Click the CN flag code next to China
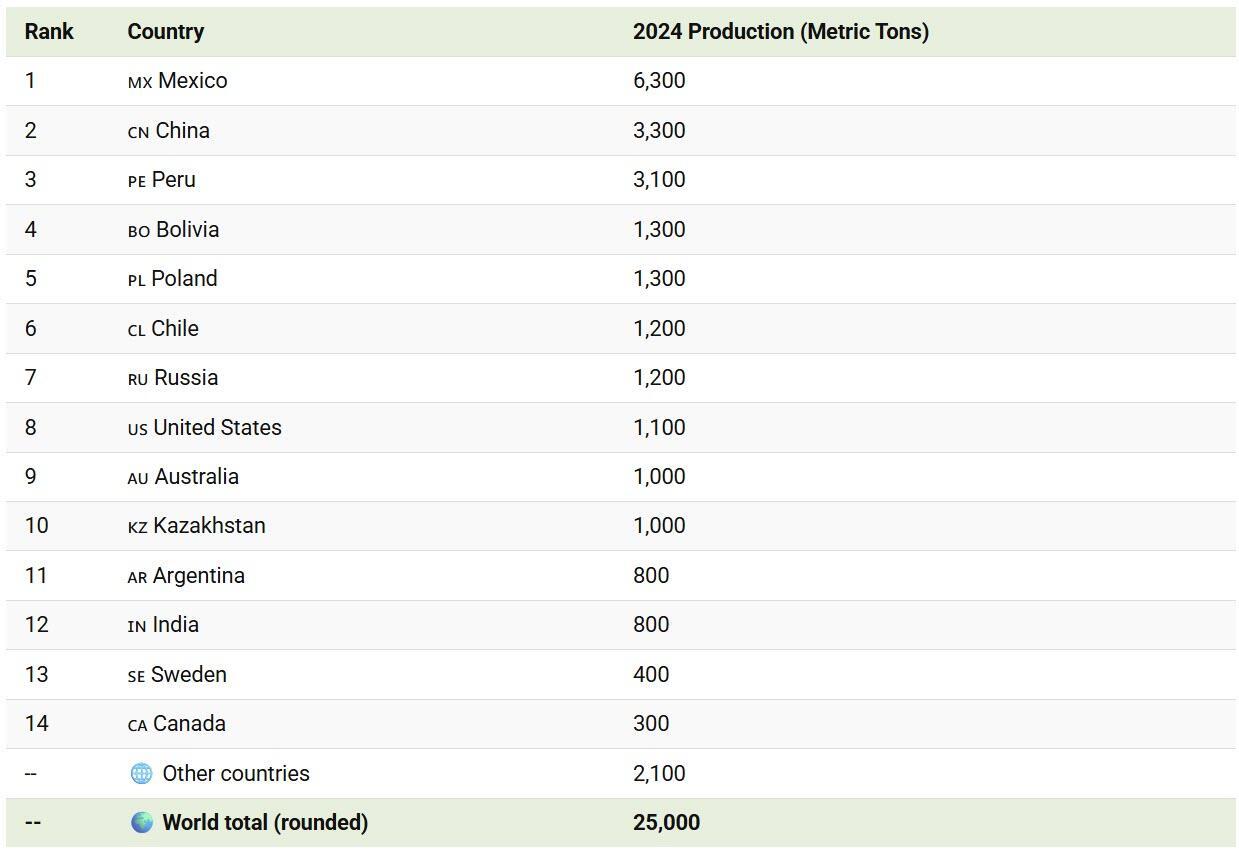 [138, 132]
